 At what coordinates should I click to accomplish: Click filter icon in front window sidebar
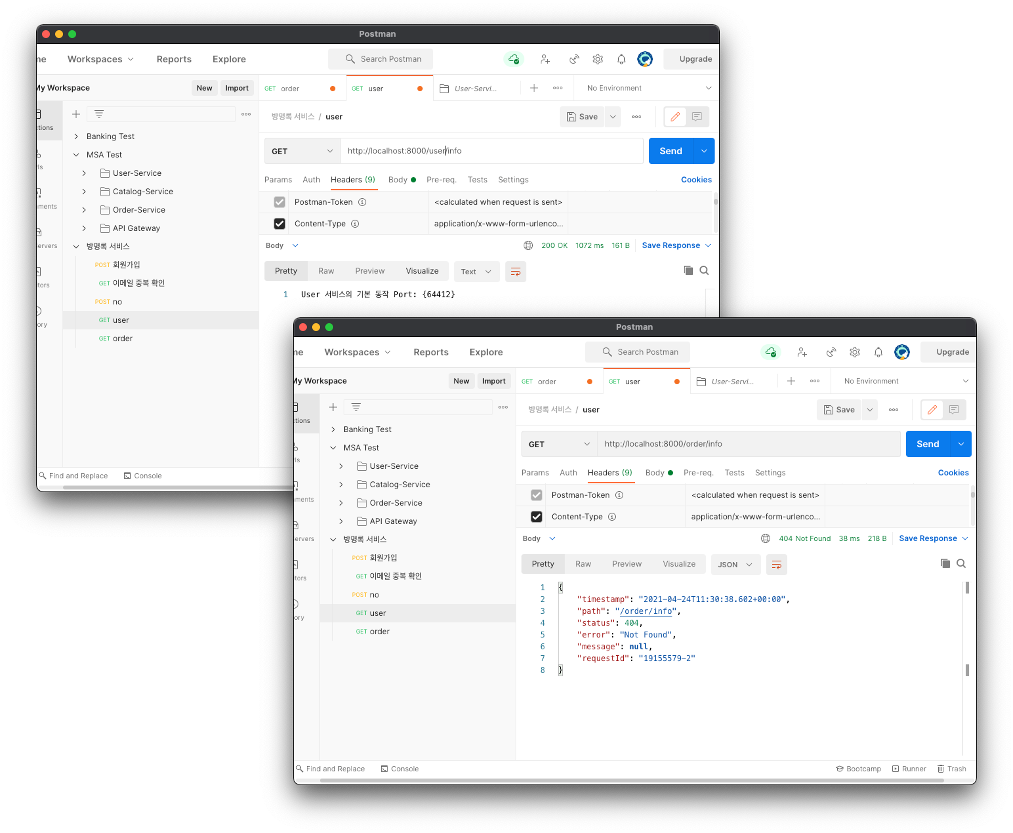(x=356, y=407)
